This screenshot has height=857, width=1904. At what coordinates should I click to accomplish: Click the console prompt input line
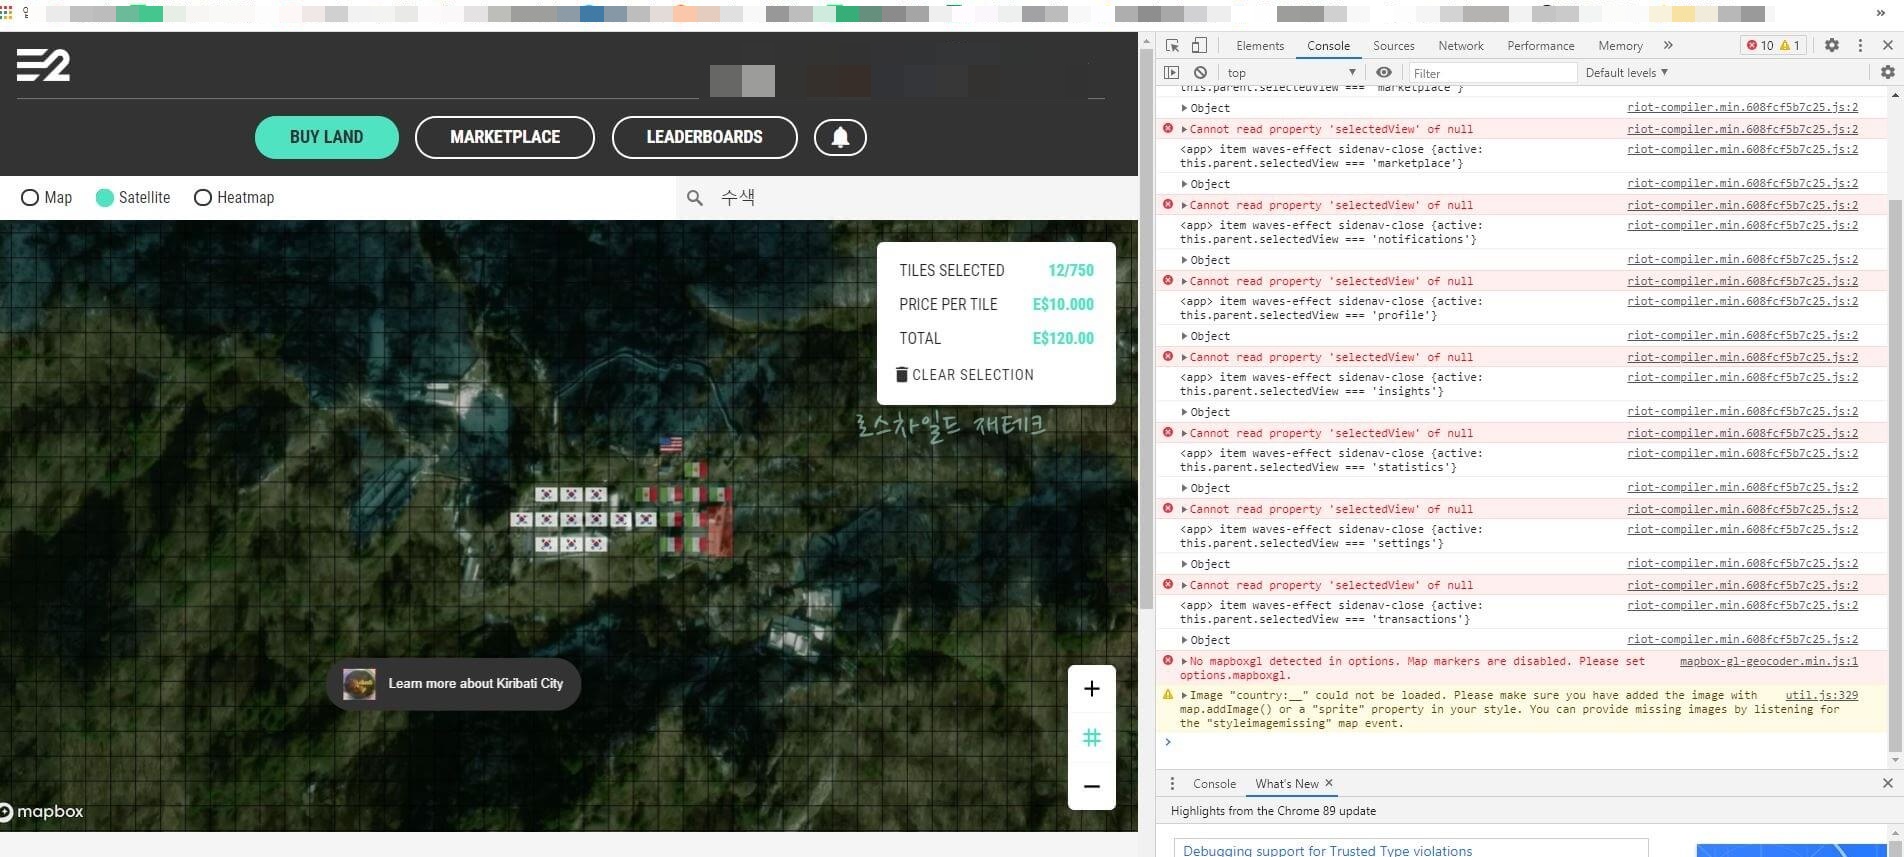coord(1521,742)
